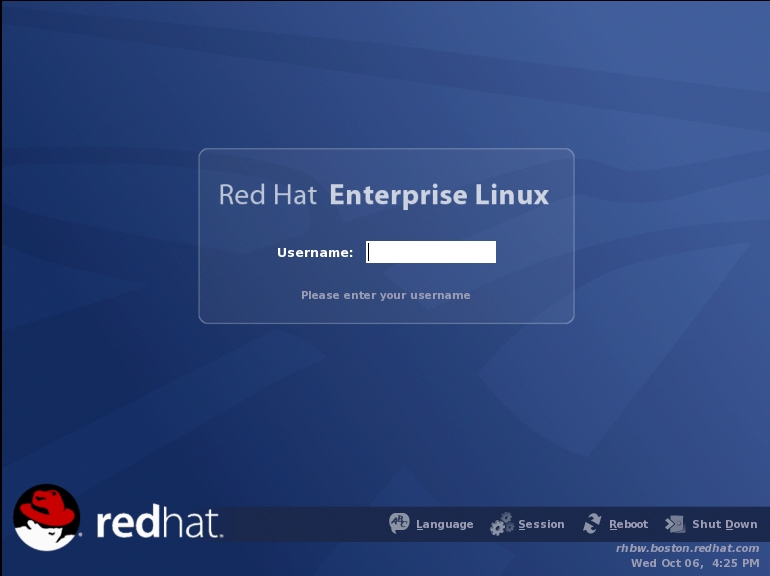This screenshot has width=770, height=576.
Task: Click the Shut Down icon
Action: (x=676, y=524)
